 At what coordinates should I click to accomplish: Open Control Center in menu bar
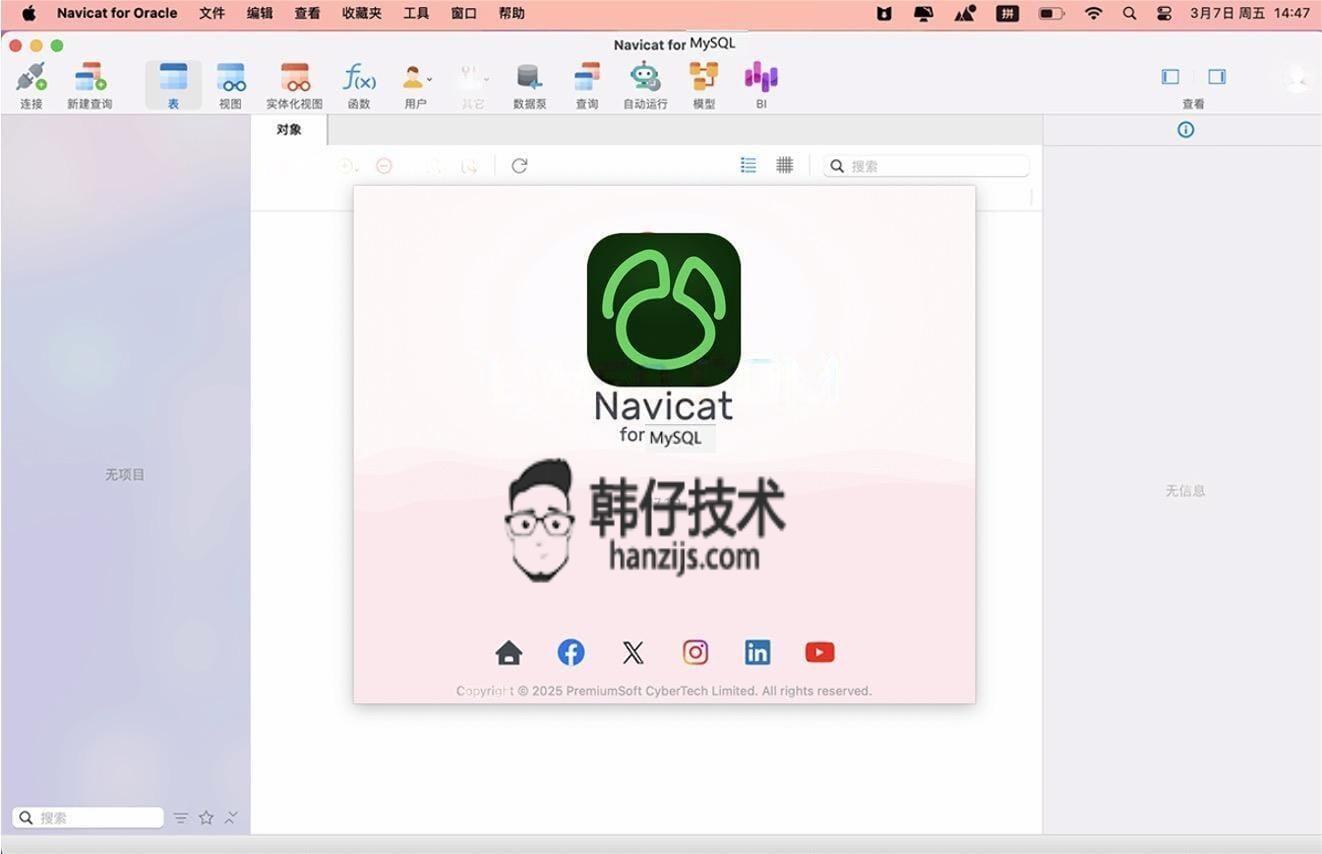[1164, 14]
